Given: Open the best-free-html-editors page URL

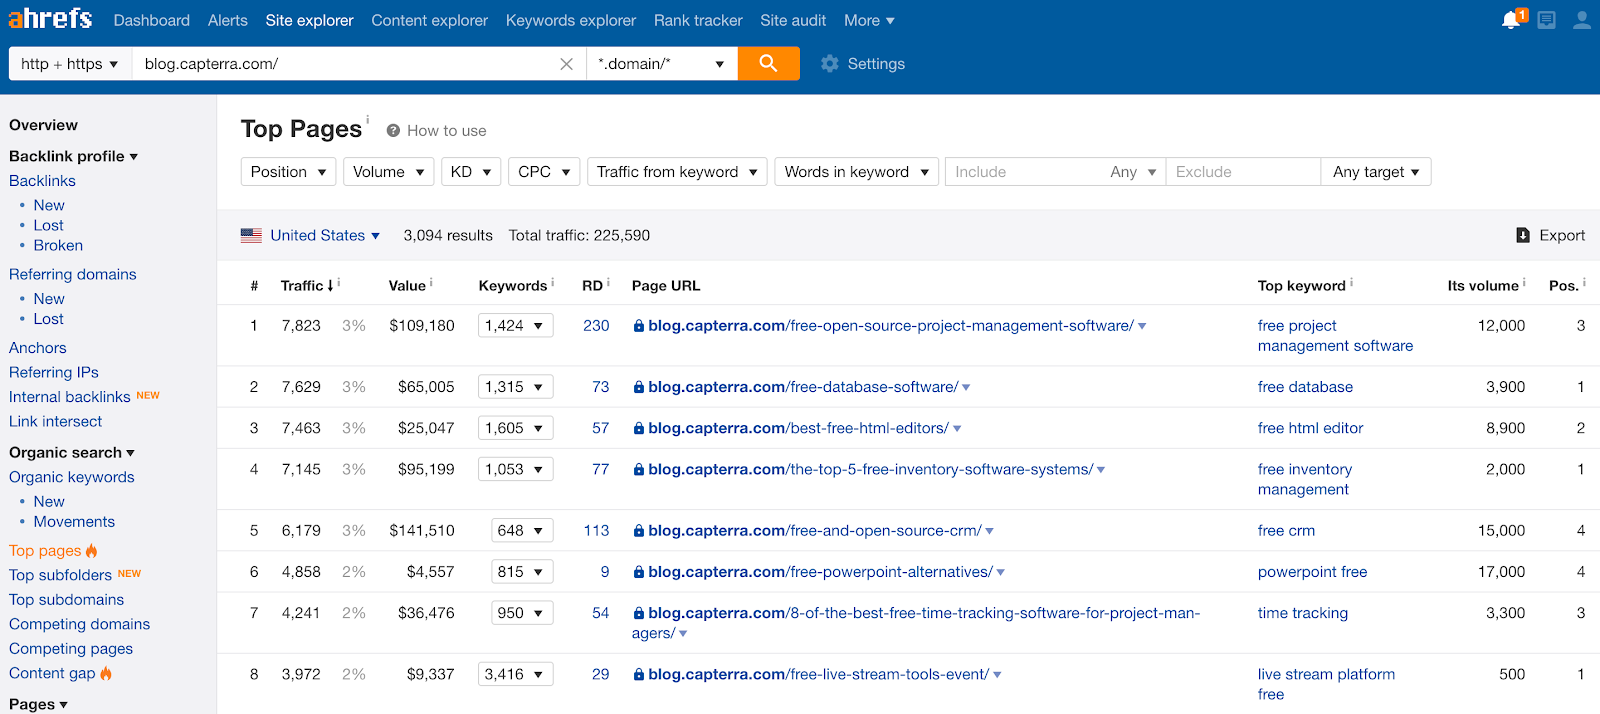Looking at the screenshot, I should tap(798, 428).
